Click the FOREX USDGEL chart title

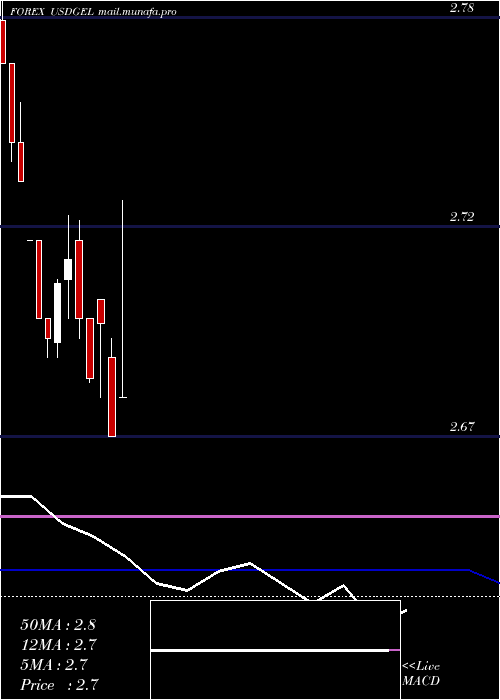pos(52,12)
